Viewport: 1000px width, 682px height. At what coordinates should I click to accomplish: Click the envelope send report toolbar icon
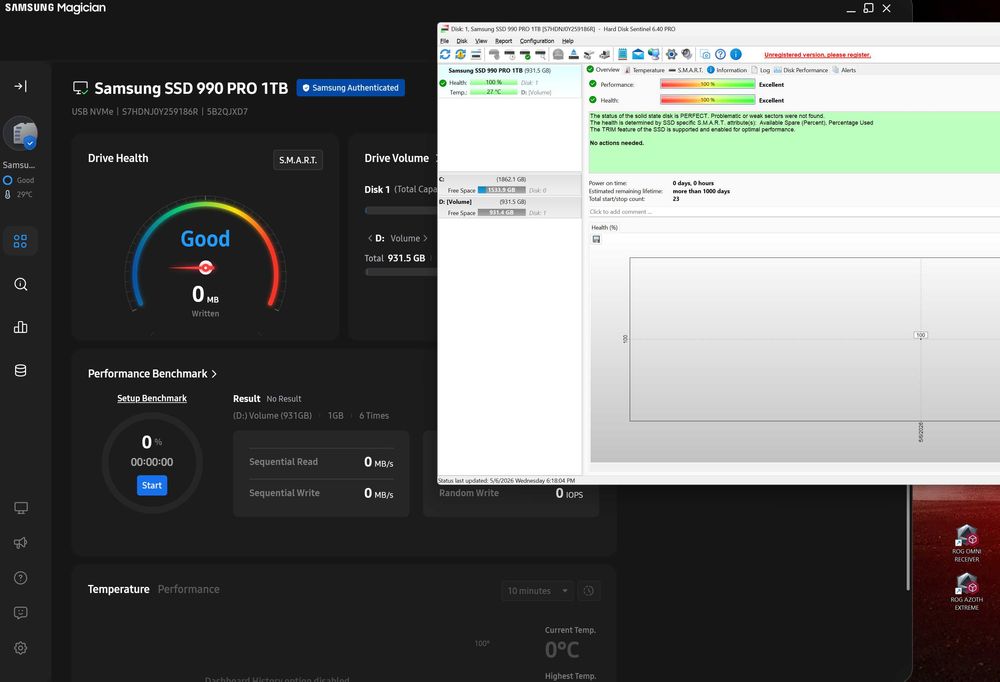638,54
